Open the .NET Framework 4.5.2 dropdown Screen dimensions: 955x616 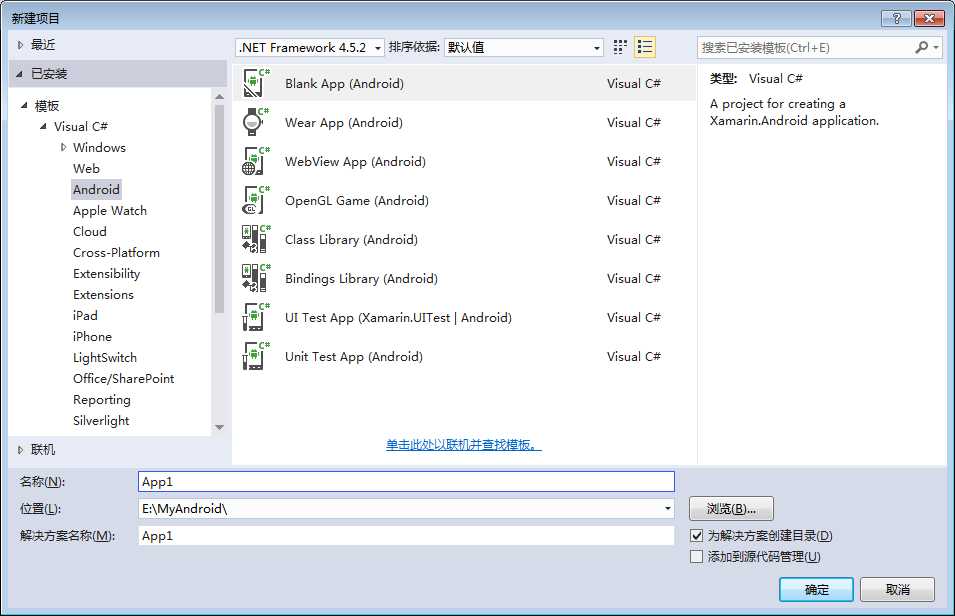pos(309,48)
